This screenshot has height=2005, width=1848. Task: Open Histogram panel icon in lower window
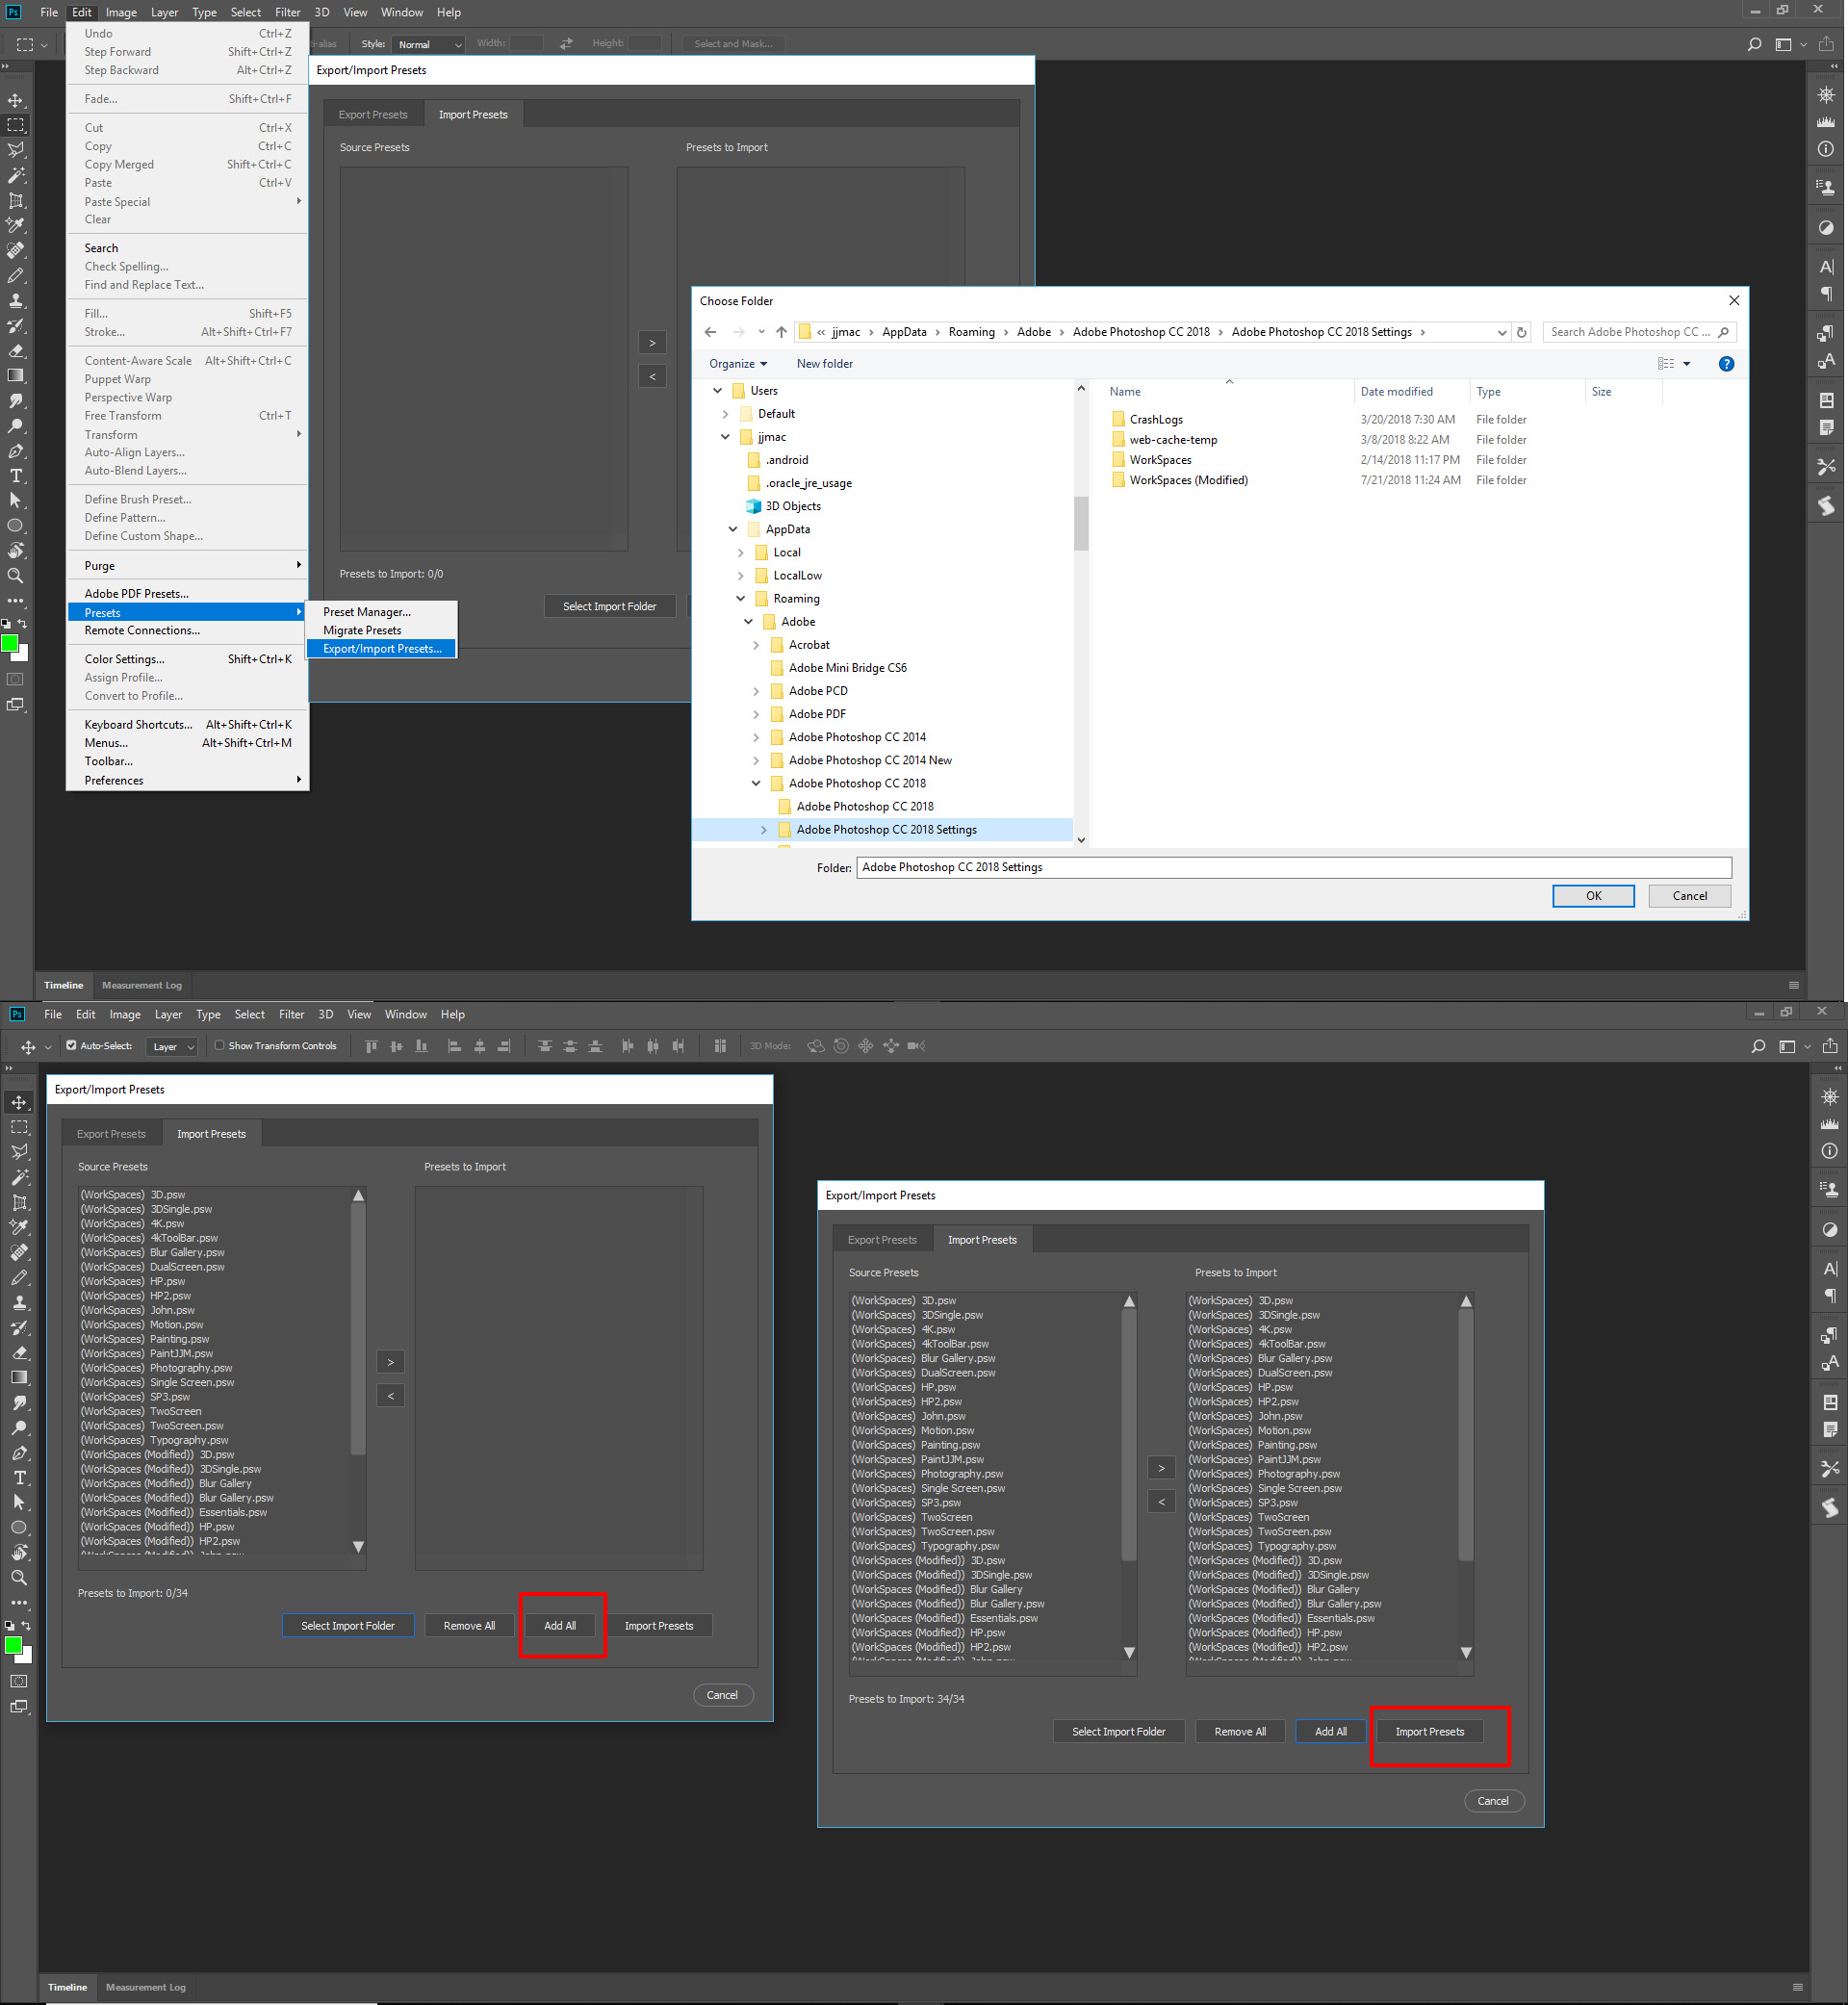point(1829,1124)
